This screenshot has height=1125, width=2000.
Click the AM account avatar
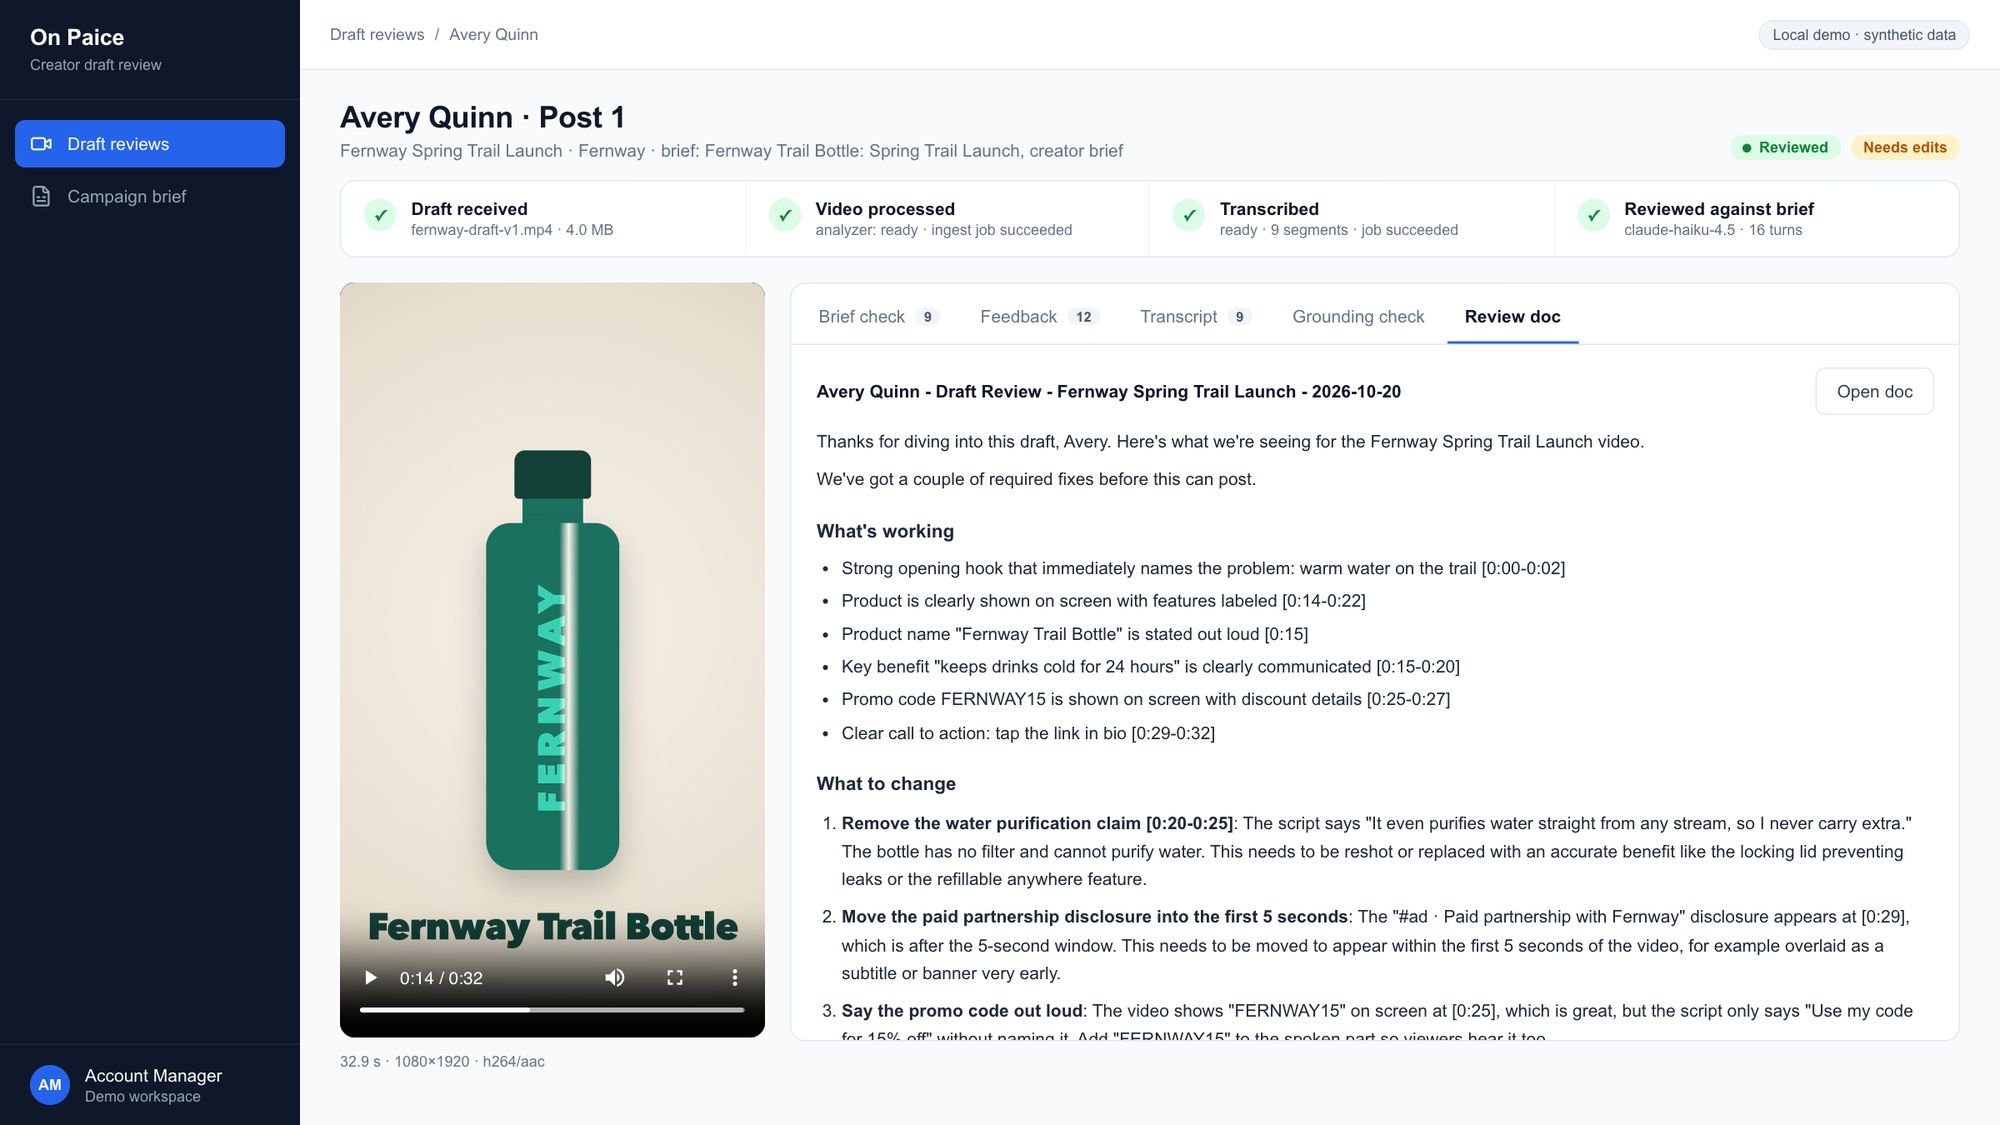point(50,1085)
